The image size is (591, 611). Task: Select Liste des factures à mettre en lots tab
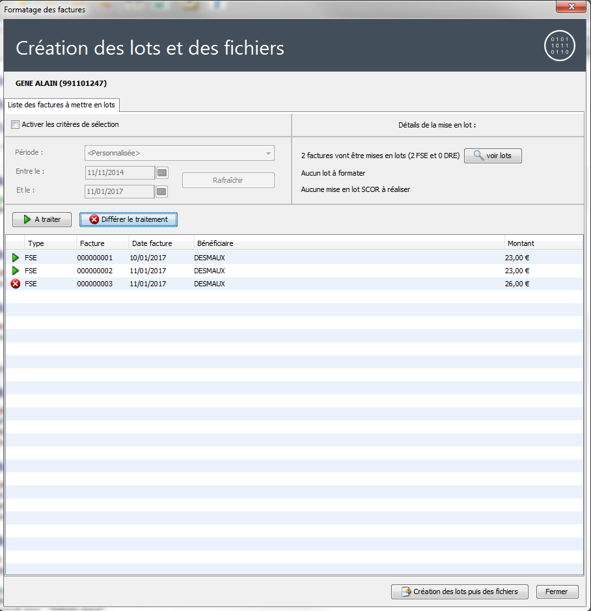point(62,105)
